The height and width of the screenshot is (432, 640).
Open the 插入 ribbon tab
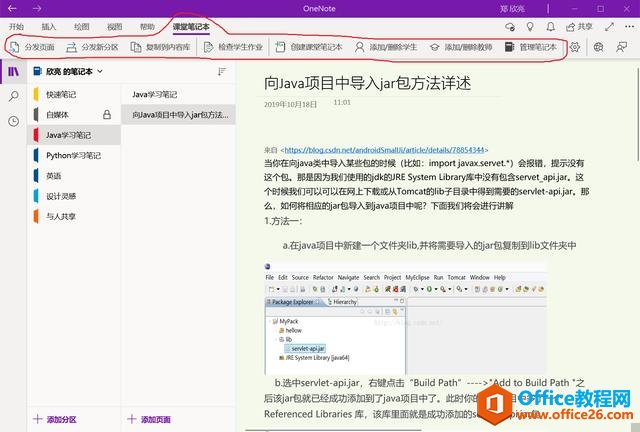[x=49, y=27]
